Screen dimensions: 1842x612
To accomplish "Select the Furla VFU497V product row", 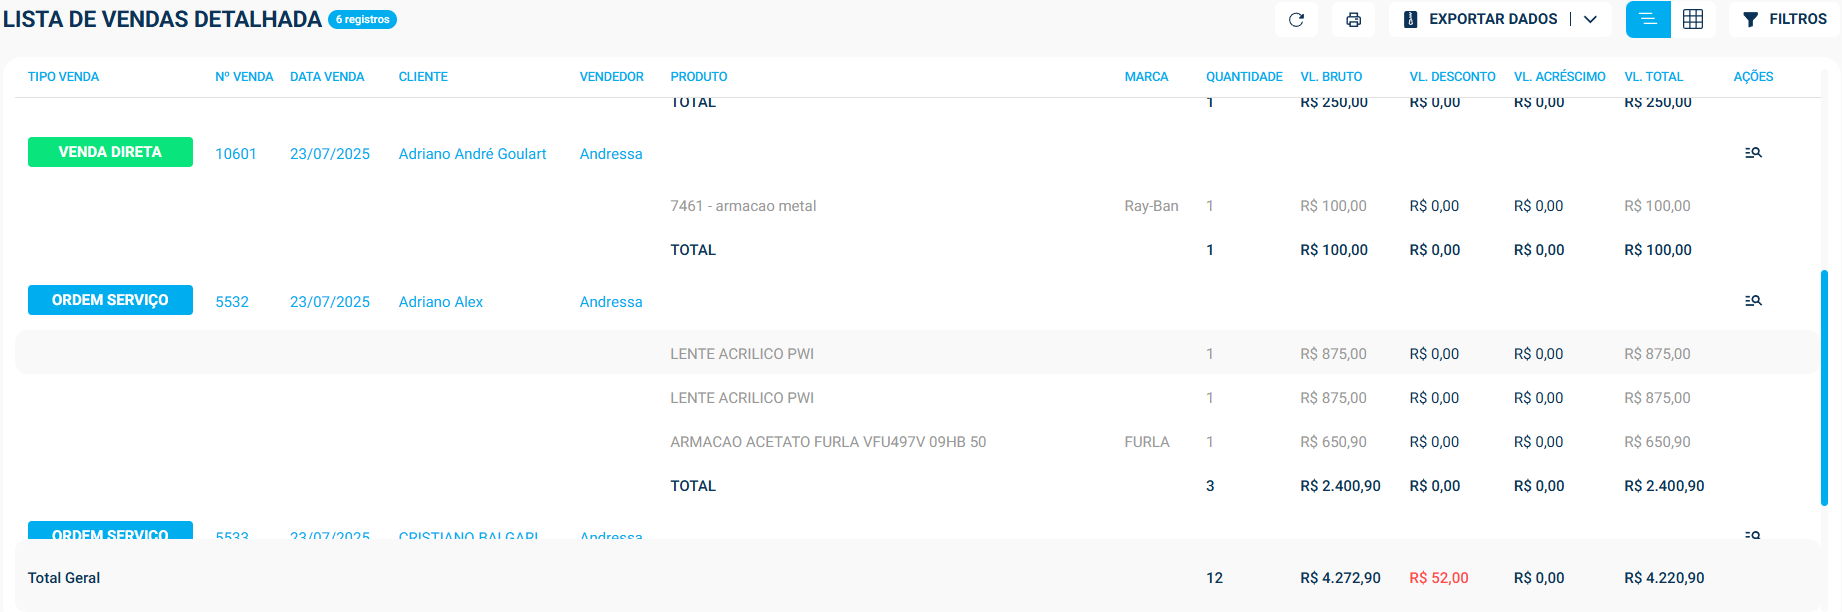I will [x=828, y=442].
